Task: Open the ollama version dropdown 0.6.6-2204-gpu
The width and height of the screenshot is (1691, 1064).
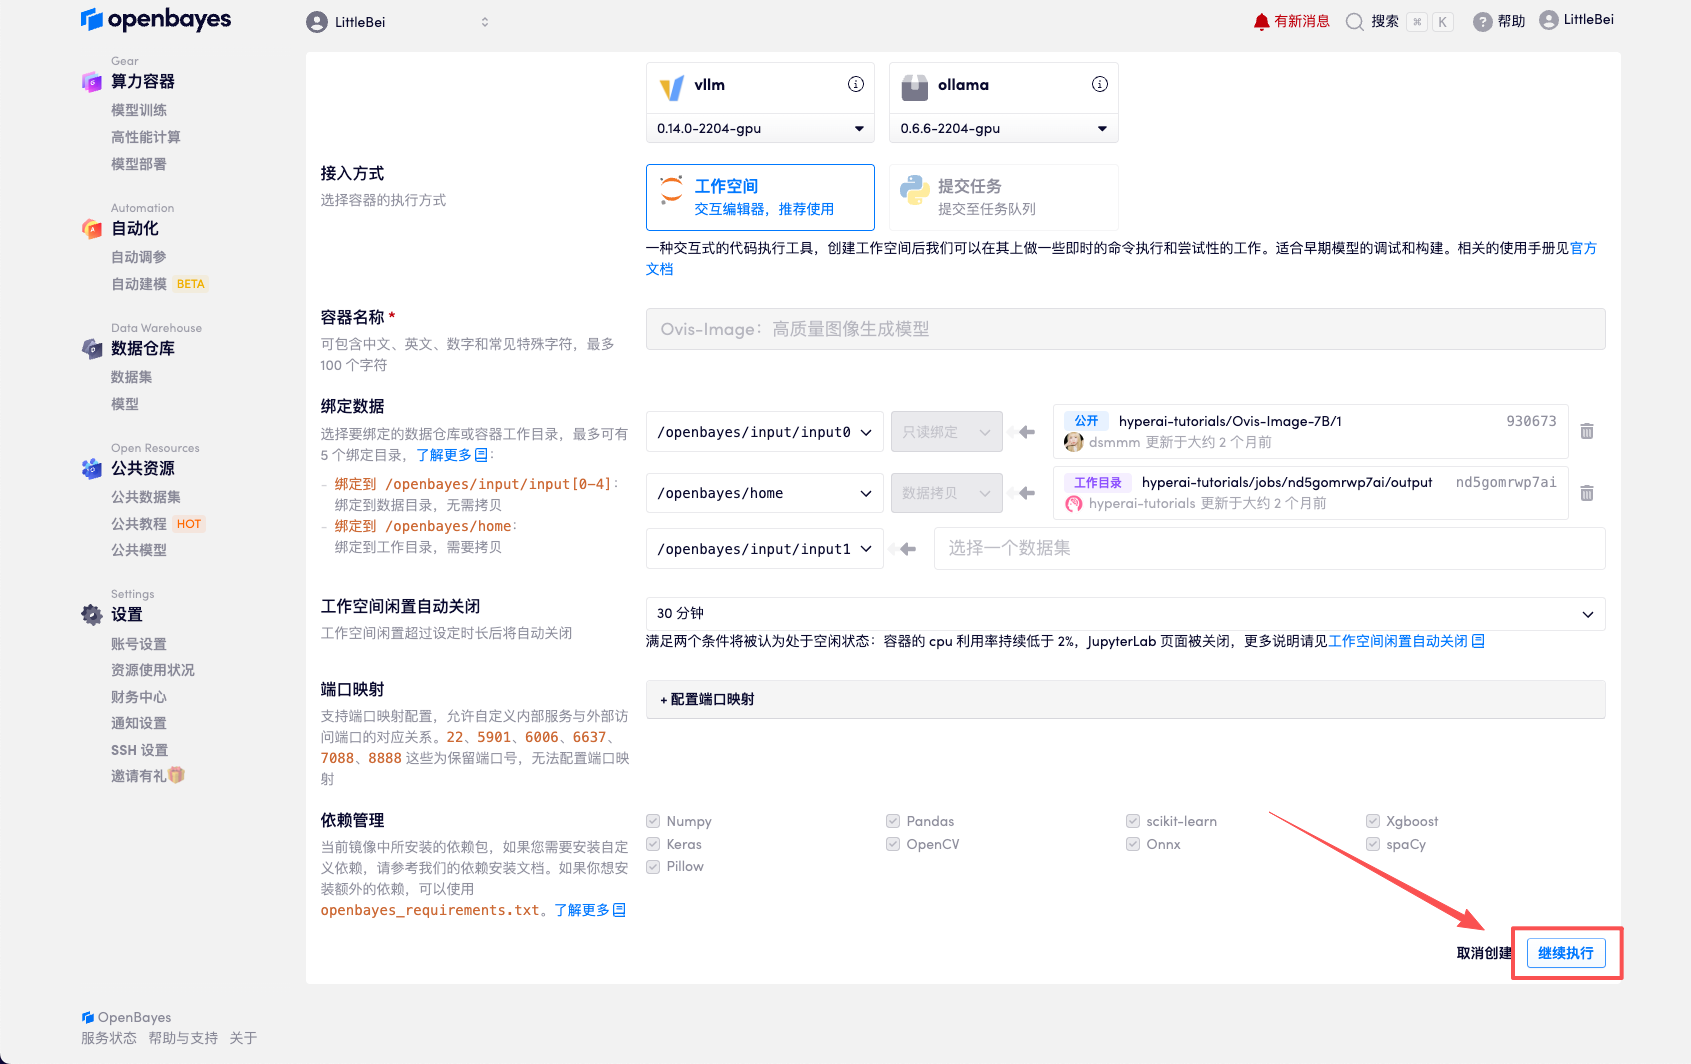Action: [1004, 128]
